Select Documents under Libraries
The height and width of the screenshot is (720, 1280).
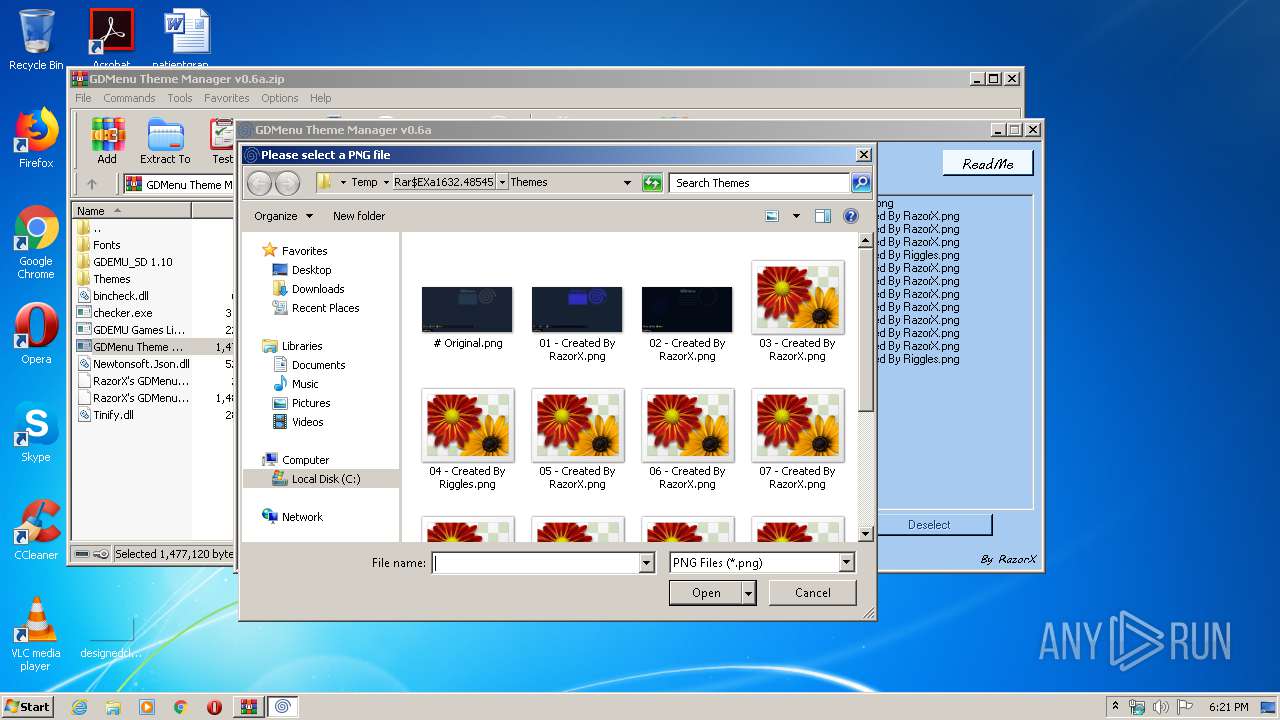[318, 365]
